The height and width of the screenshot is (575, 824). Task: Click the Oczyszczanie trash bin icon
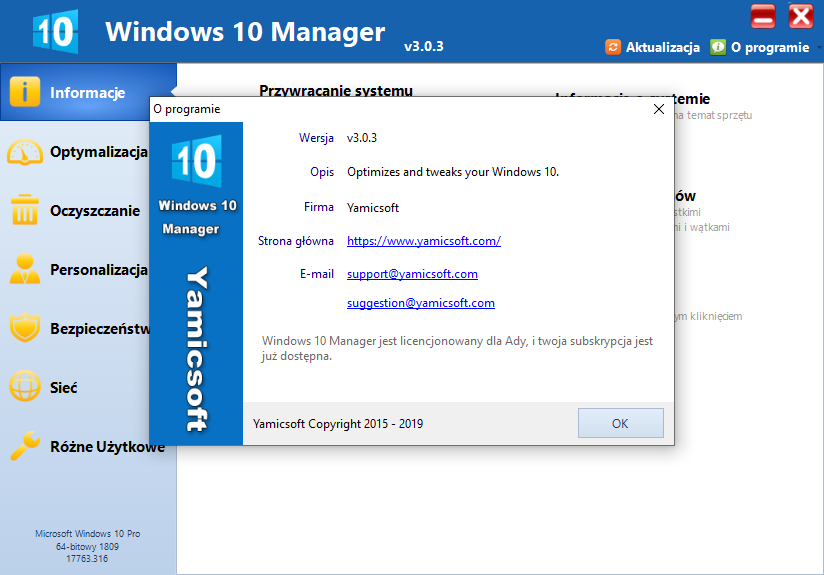pyautogui.click(x=25, y=210)
